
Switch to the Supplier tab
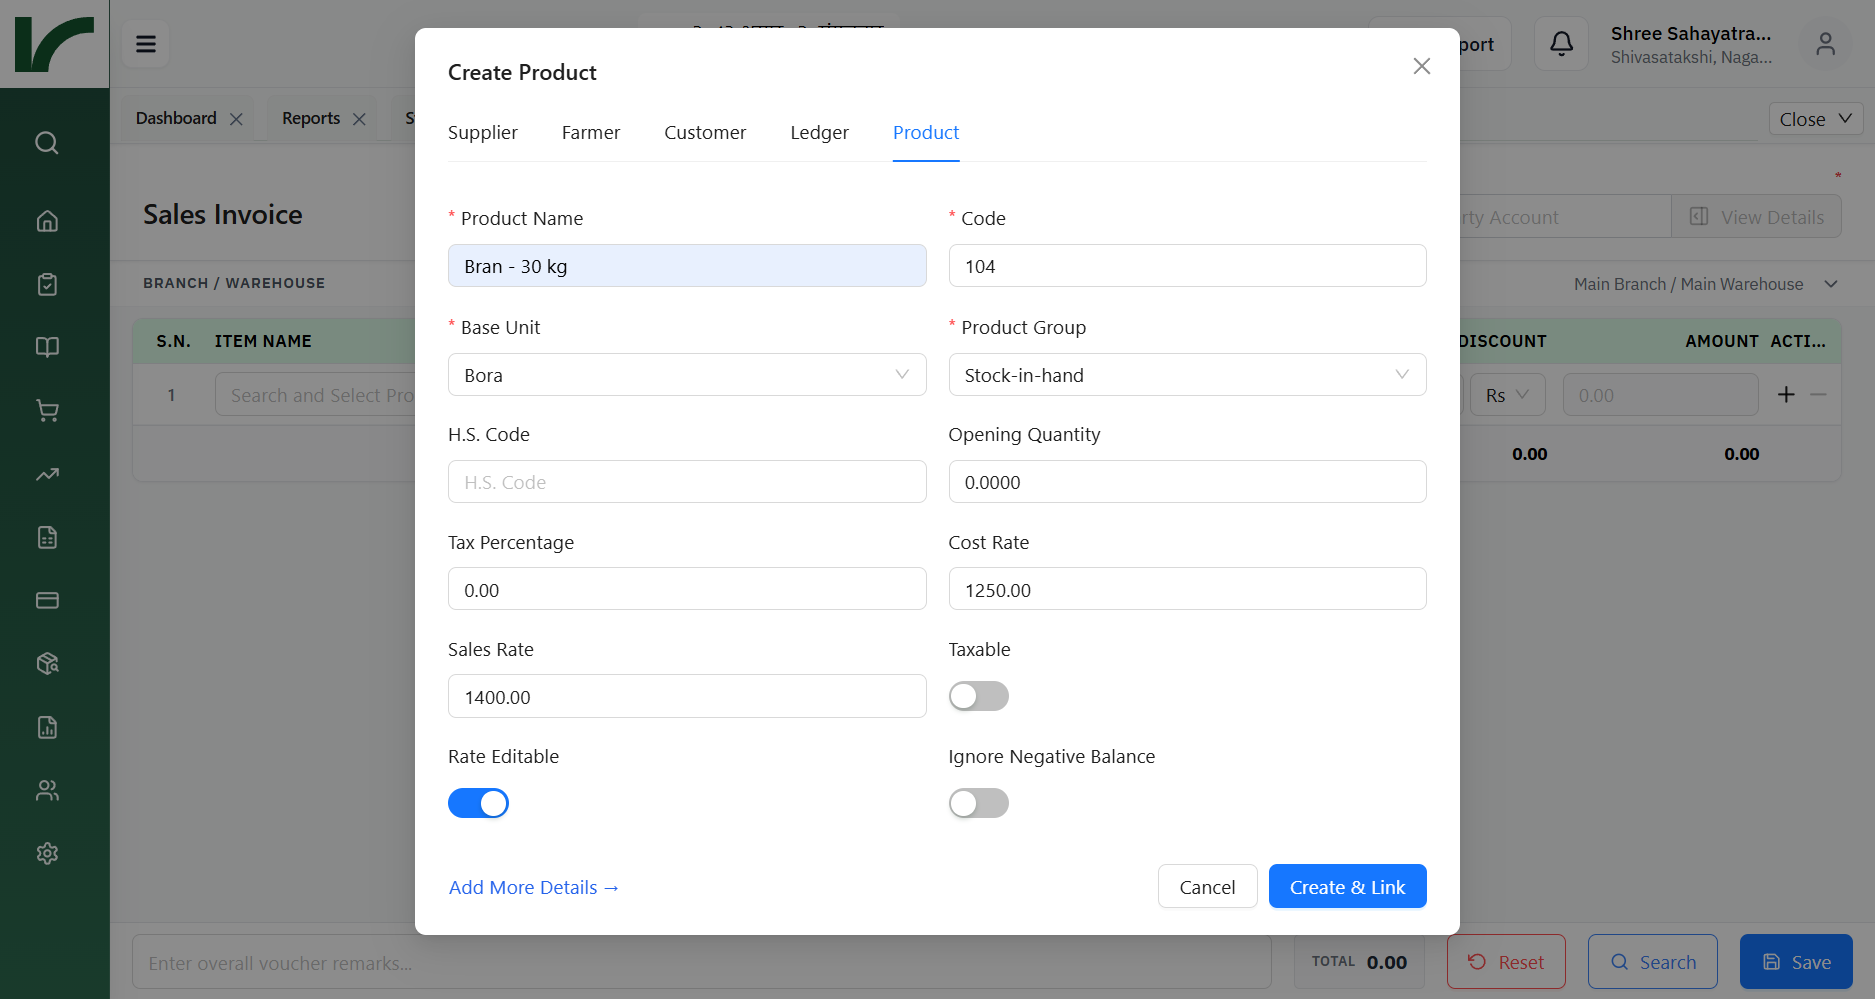tap(483, 133)
